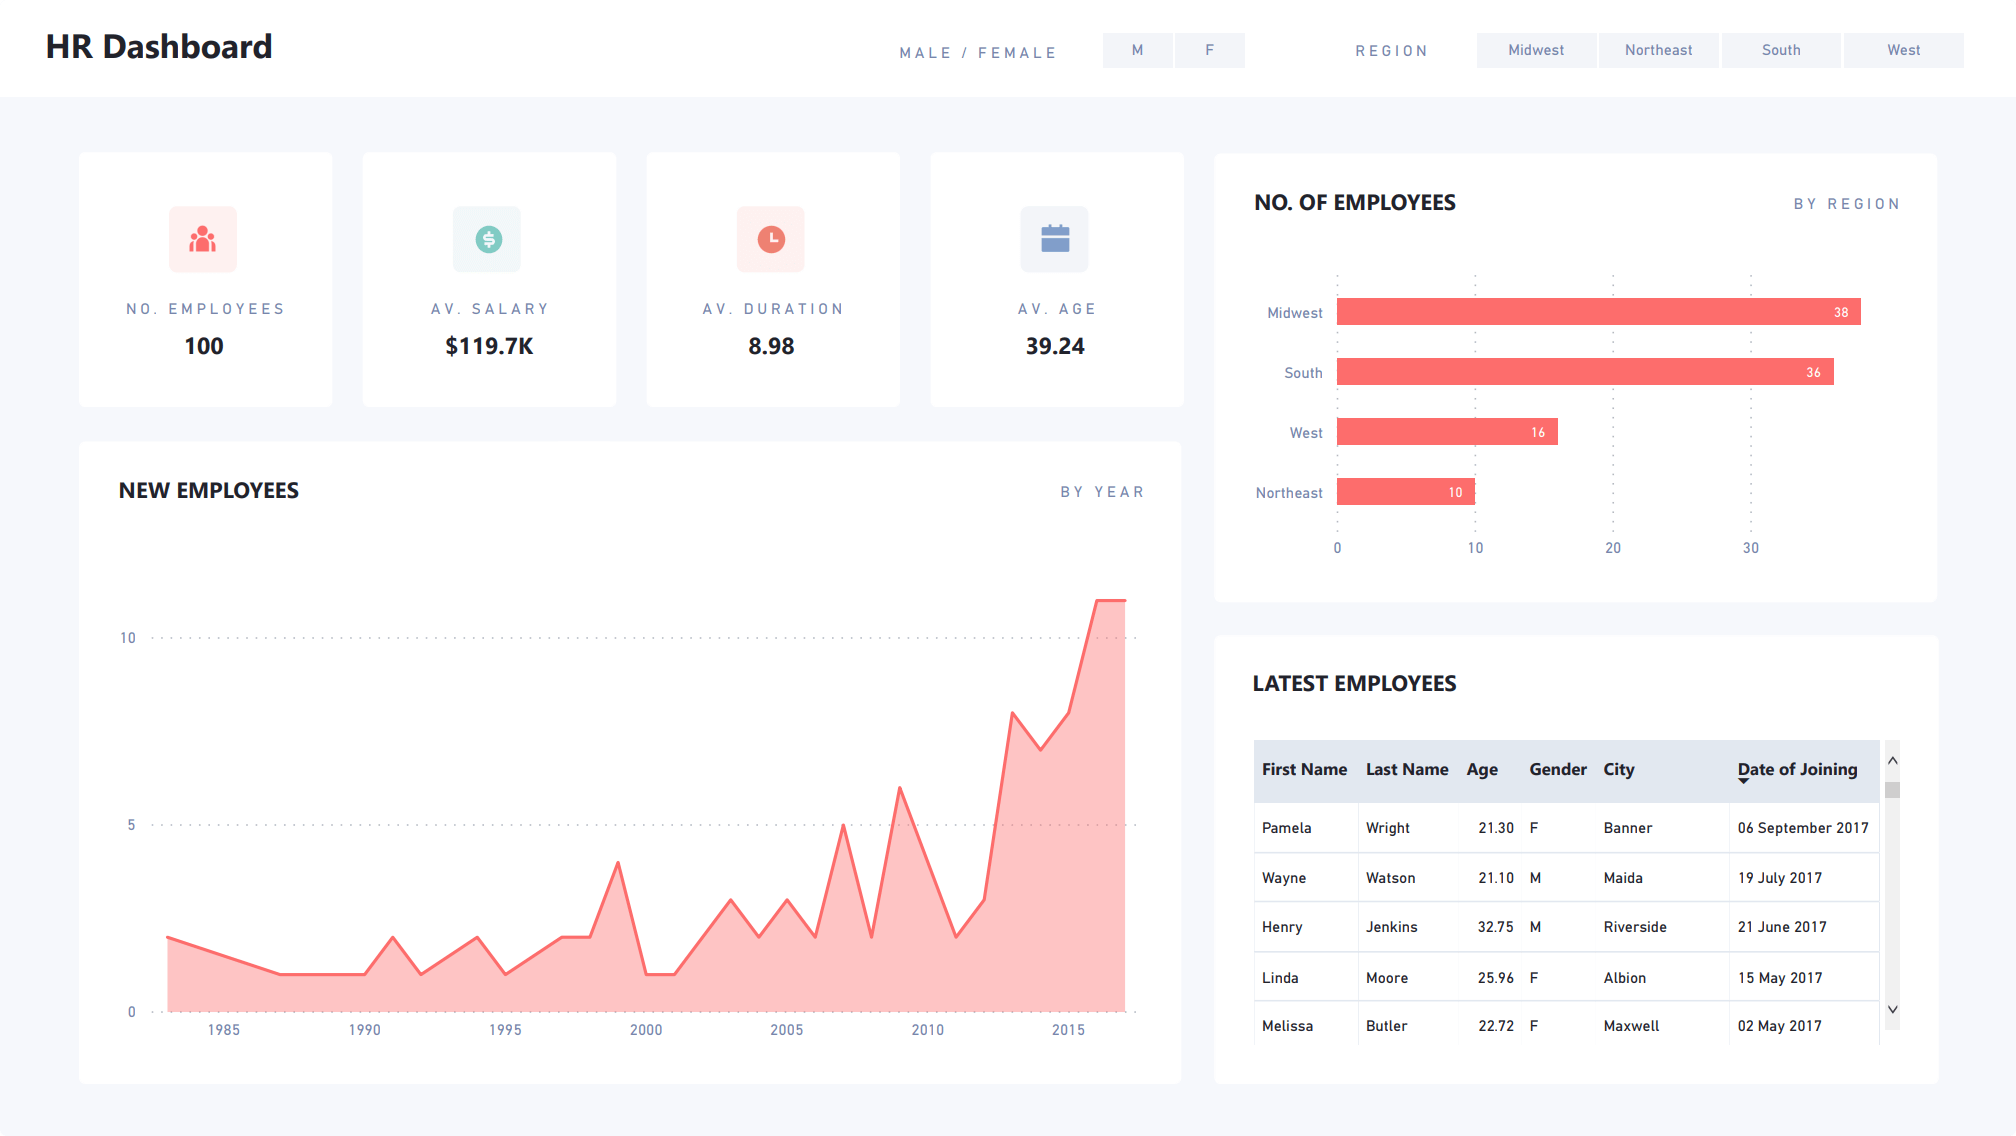The image size is (2016, 1136).
Task: Click the NEW EMPLOYEES chart title
Action: [209, 490]
